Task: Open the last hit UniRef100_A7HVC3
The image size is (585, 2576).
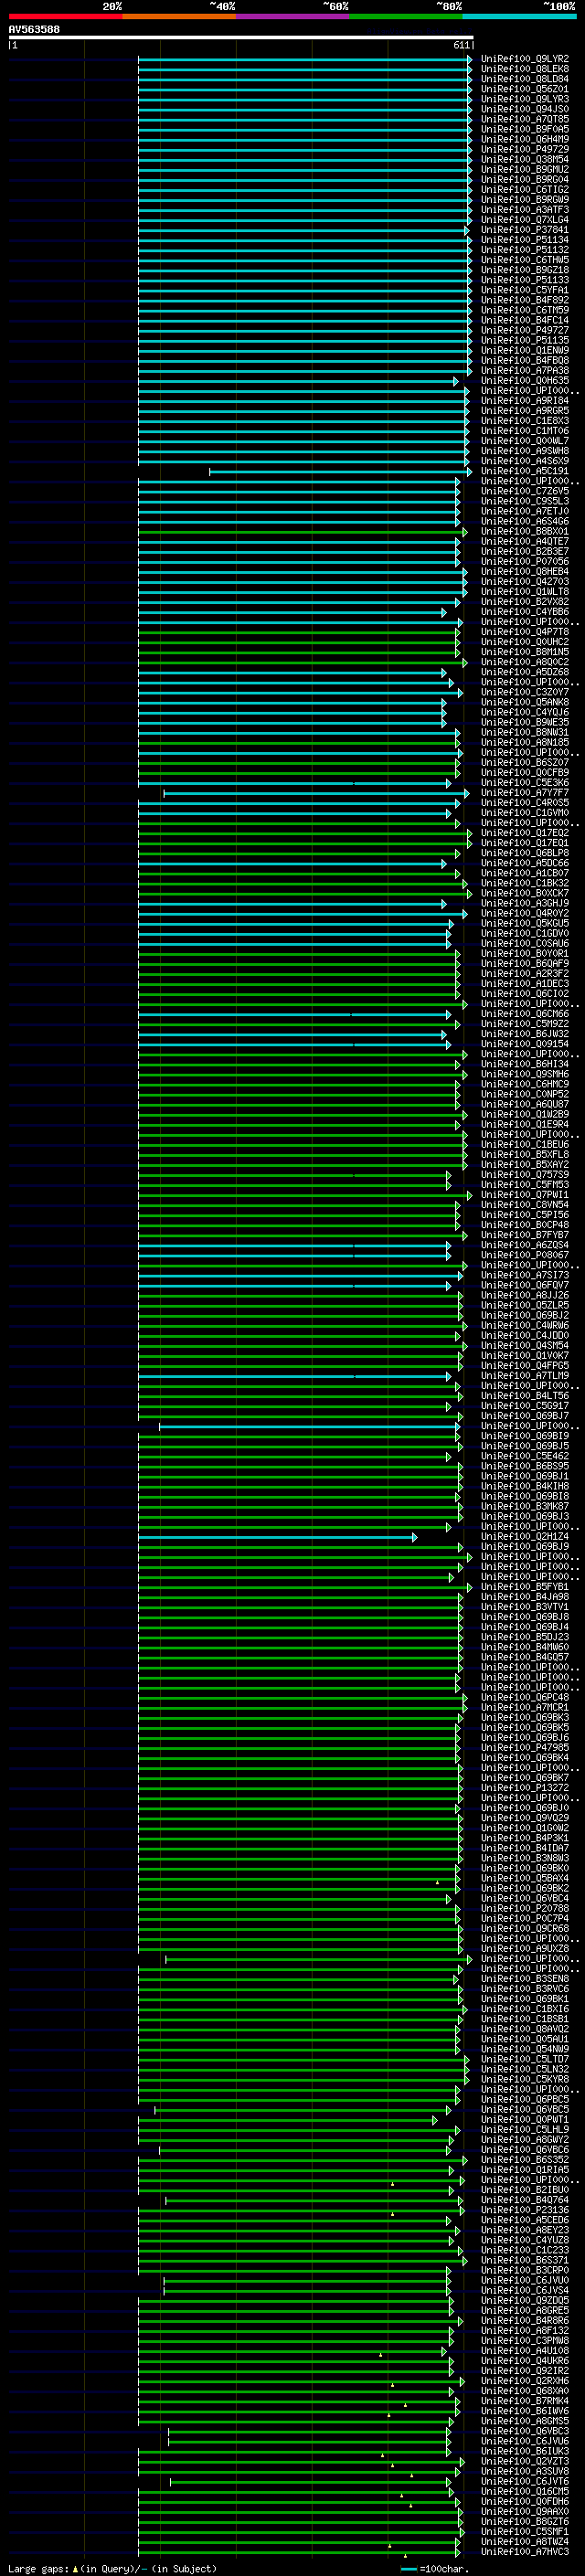Action: click(x=525, y=2552)
